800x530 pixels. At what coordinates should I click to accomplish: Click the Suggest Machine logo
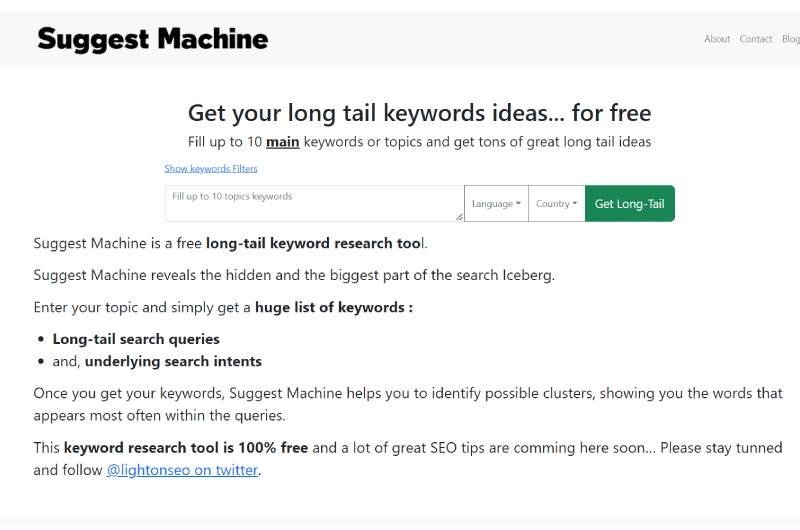(153, 39)
